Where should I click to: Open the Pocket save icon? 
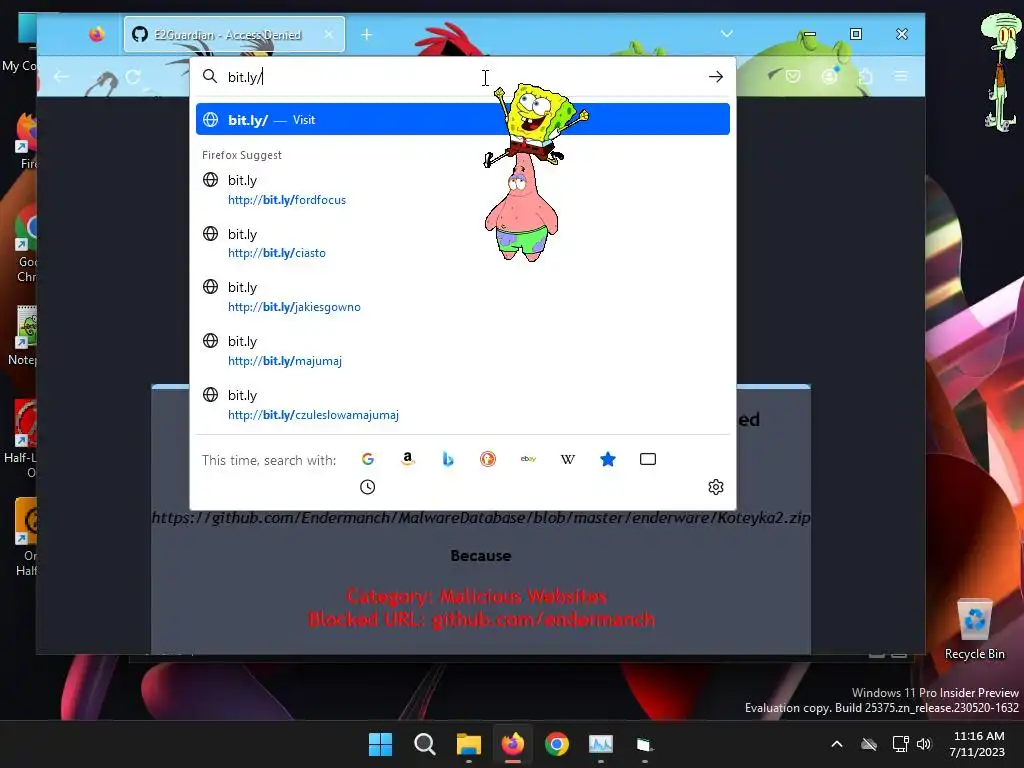click(x=793, y=76)
